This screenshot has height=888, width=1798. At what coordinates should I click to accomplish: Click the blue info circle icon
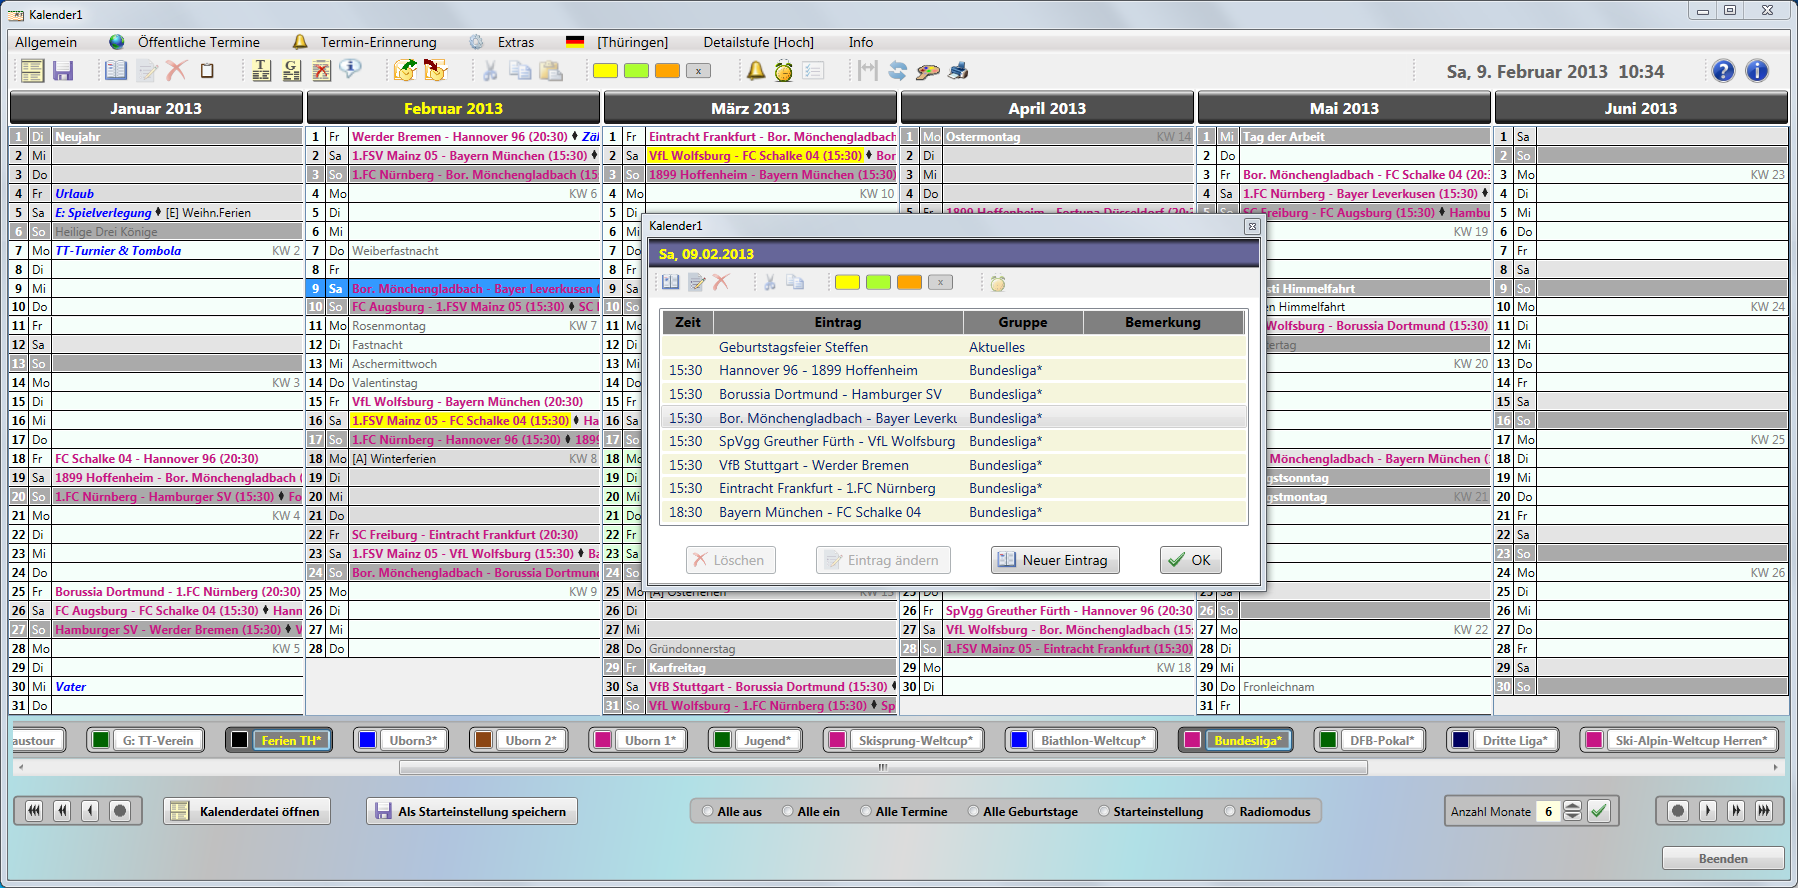click(1757, 71)
